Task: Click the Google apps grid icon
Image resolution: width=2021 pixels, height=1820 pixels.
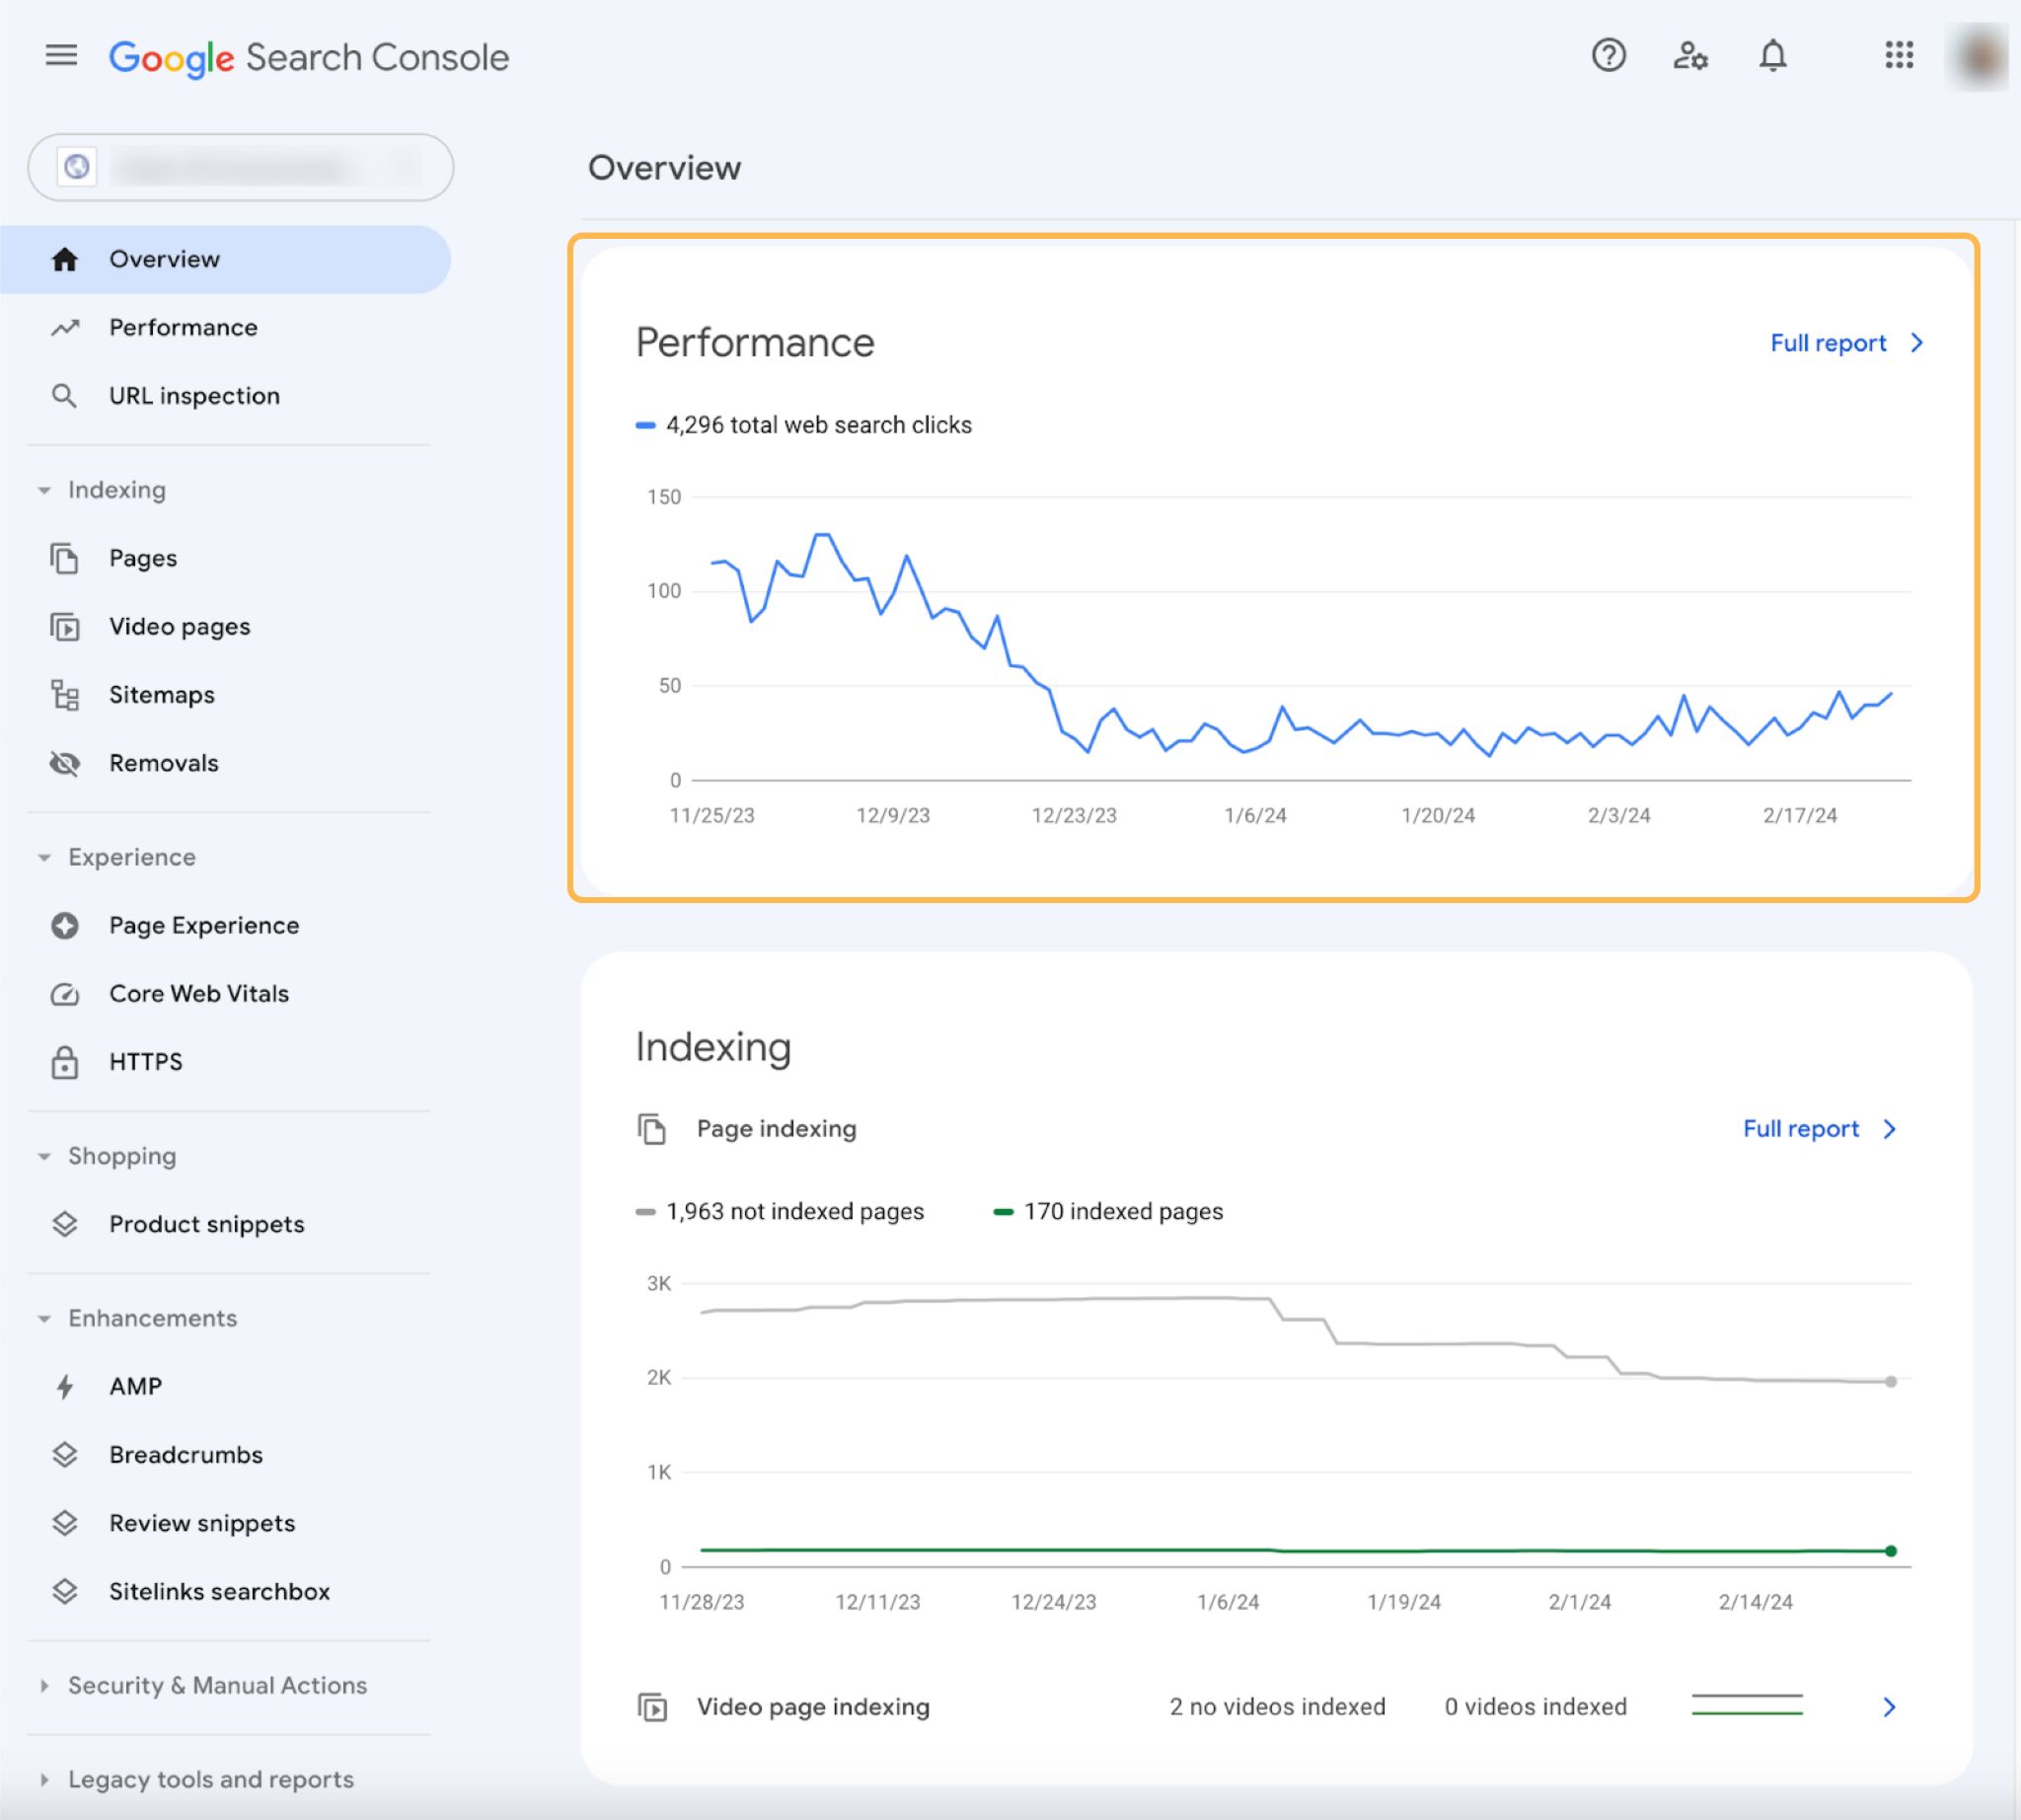Action: pyautogui.click(x=1898, y=57)
